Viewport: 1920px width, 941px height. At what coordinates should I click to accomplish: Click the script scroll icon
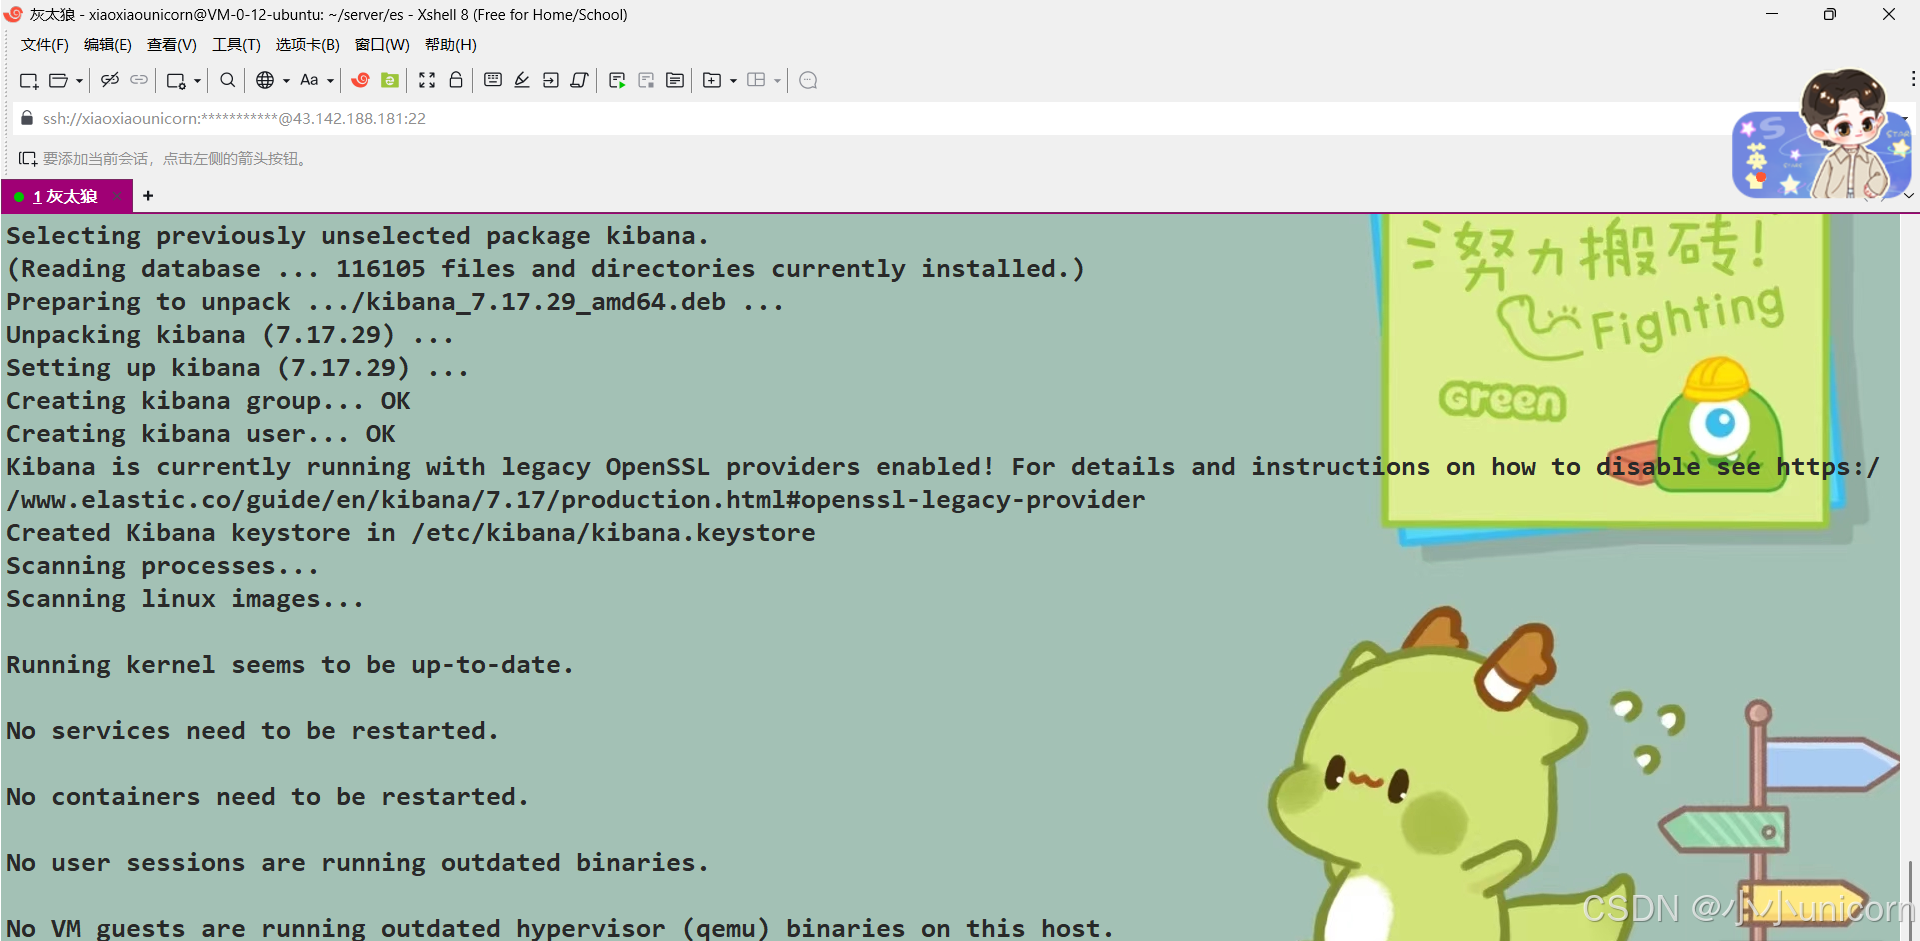(x=579, y=80)
